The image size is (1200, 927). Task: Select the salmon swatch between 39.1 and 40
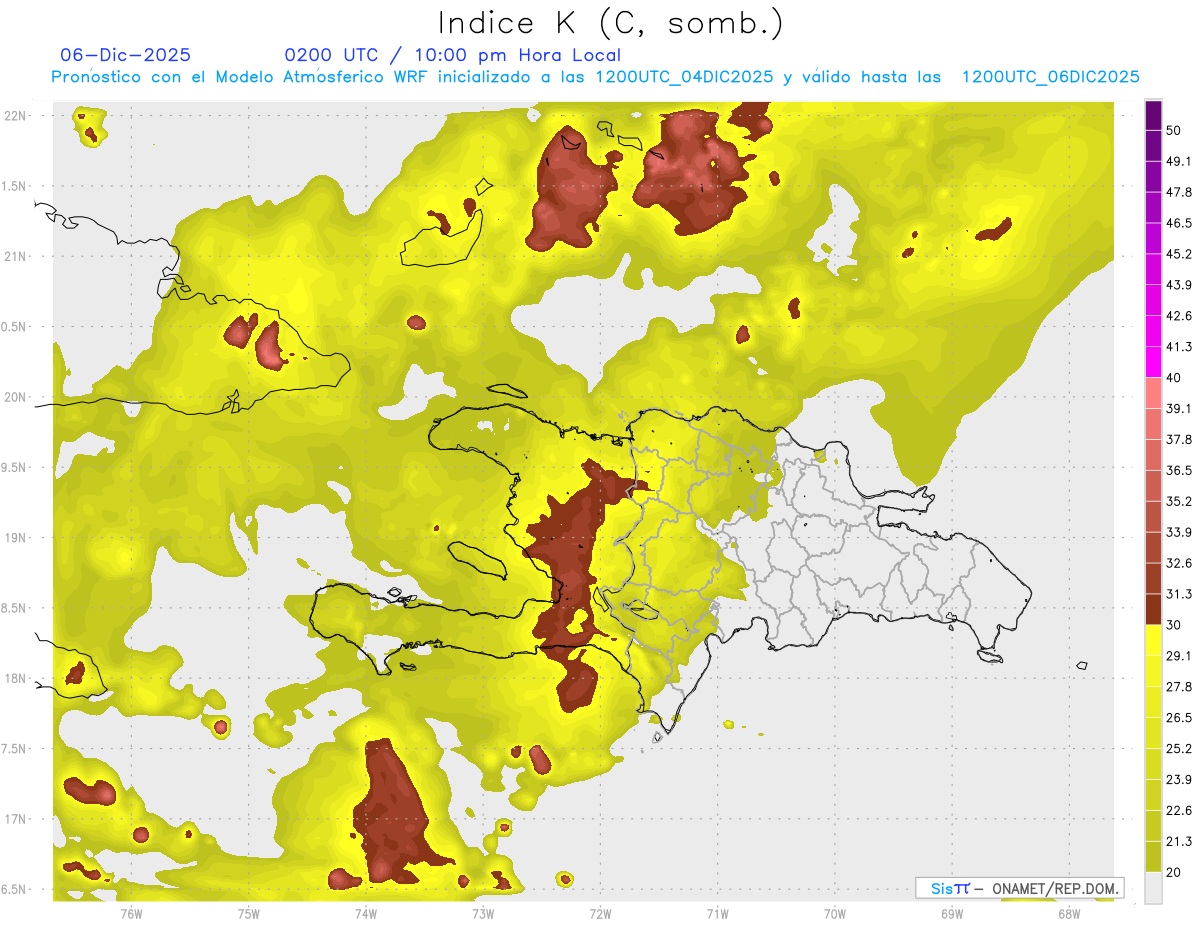(1153, 393)
